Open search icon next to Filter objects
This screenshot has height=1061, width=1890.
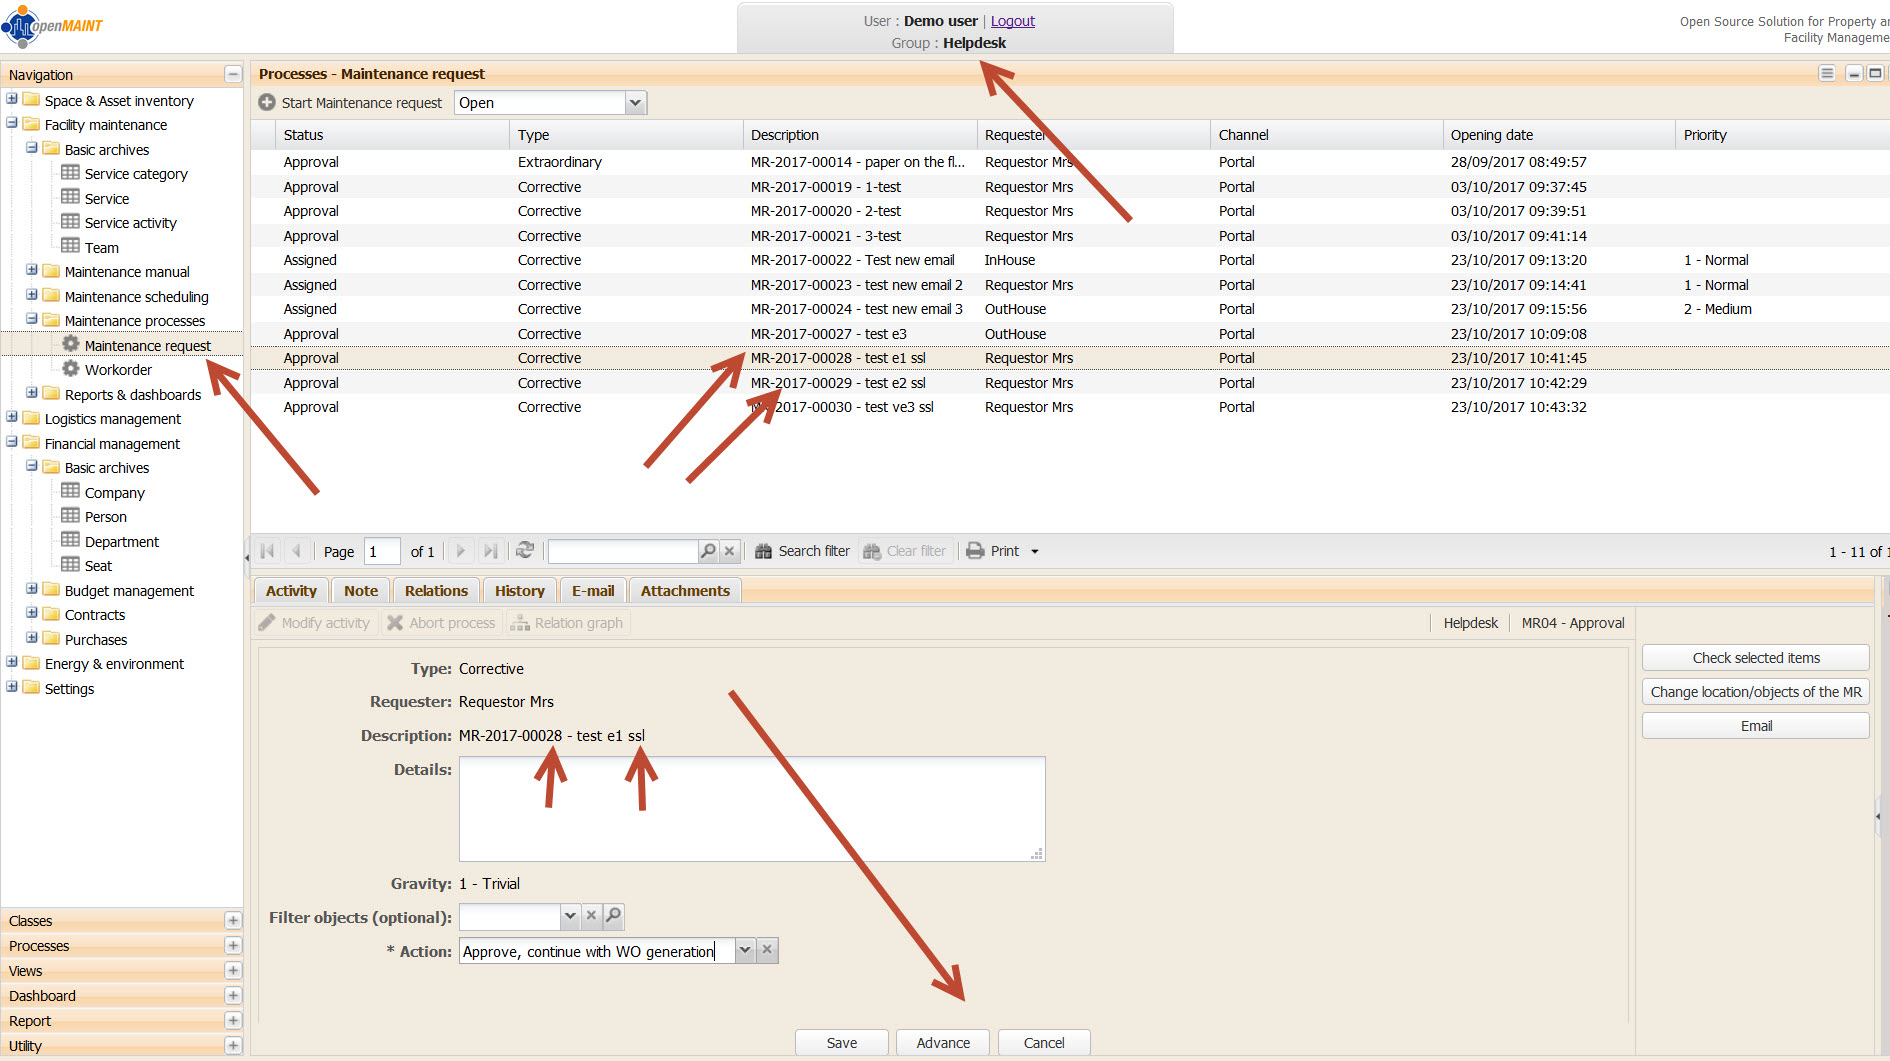click(614, 916)
